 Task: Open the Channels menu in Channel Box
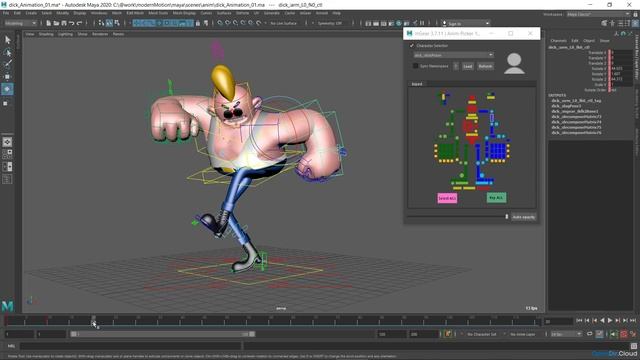click(x=558, y=41)
